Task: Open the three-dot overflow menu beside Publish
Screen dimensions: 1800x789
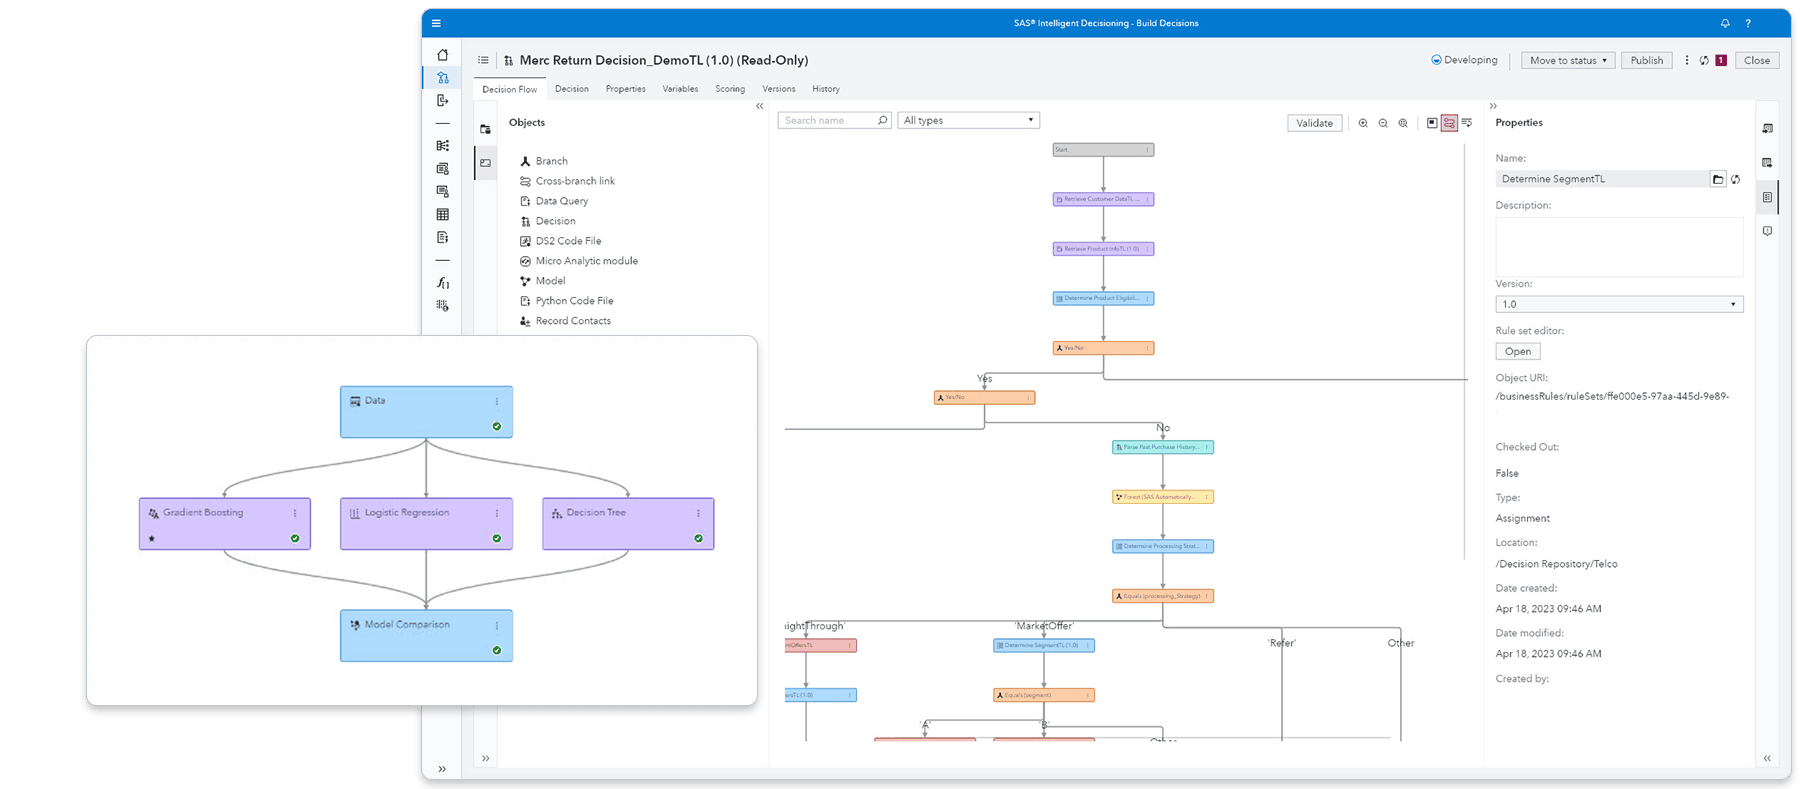Action: pyautogui.click(x=1687, y=60)
